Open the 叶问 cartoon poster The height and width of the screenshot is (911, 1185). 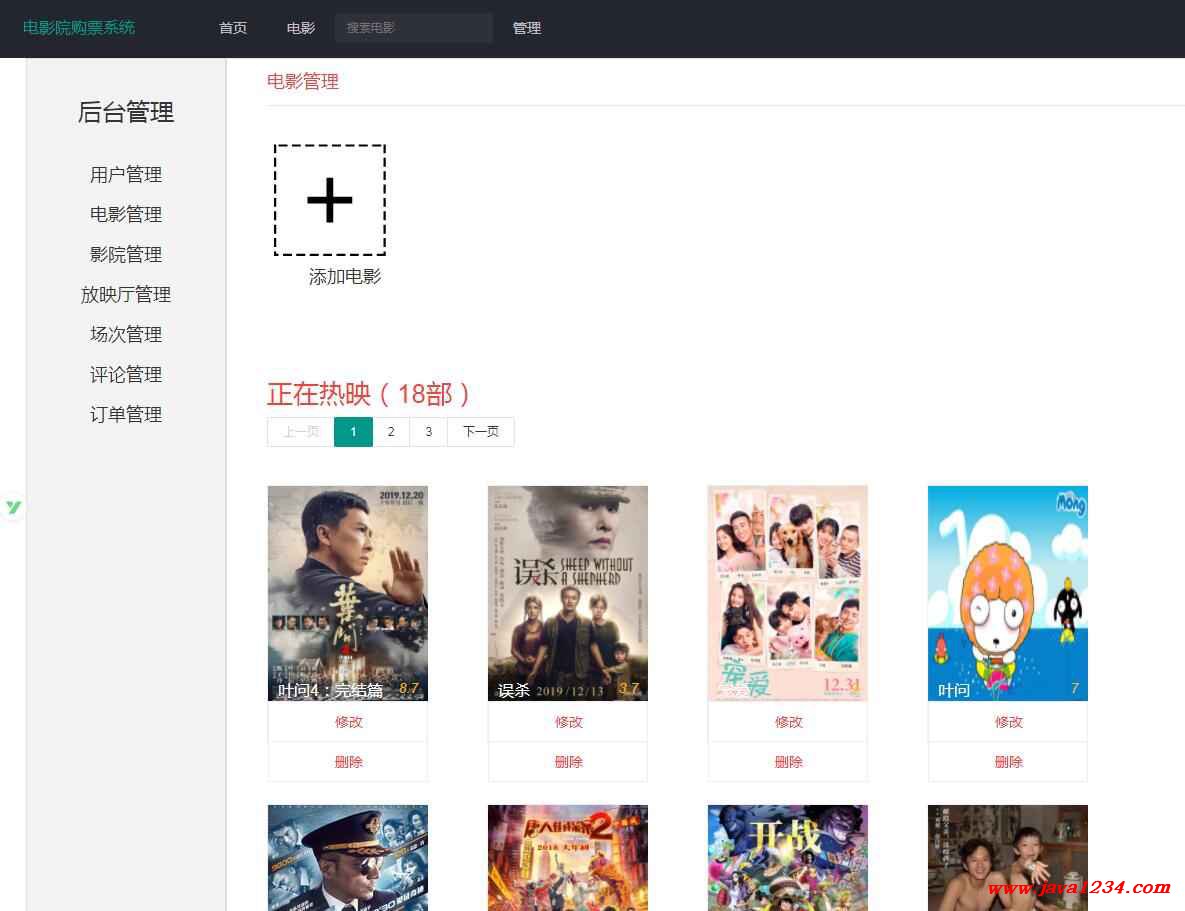coord(1007,593)
